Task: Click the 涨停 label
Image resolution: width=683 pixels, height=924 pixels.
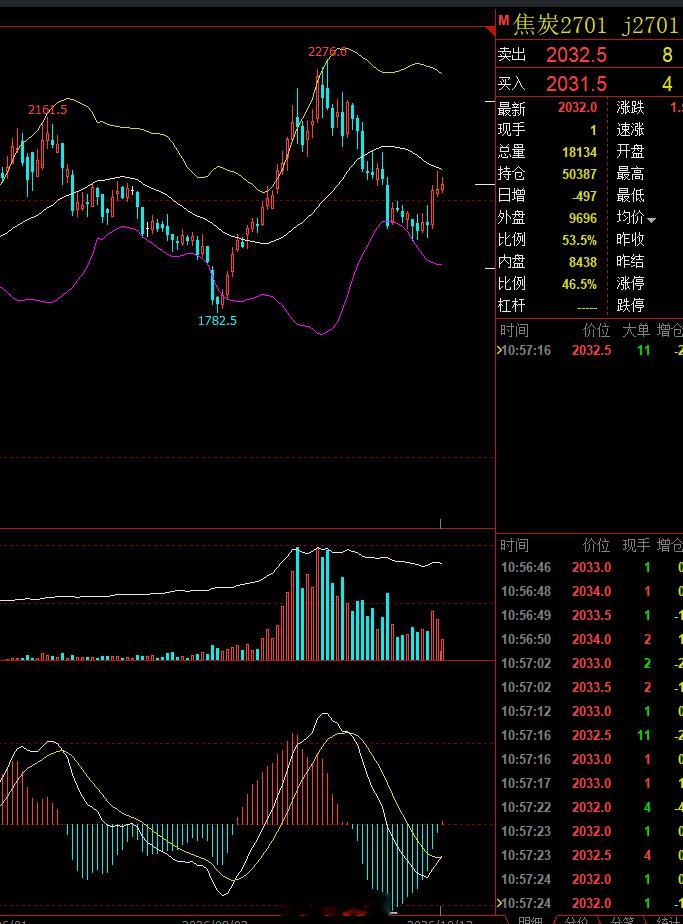Action: pos(631,283)
